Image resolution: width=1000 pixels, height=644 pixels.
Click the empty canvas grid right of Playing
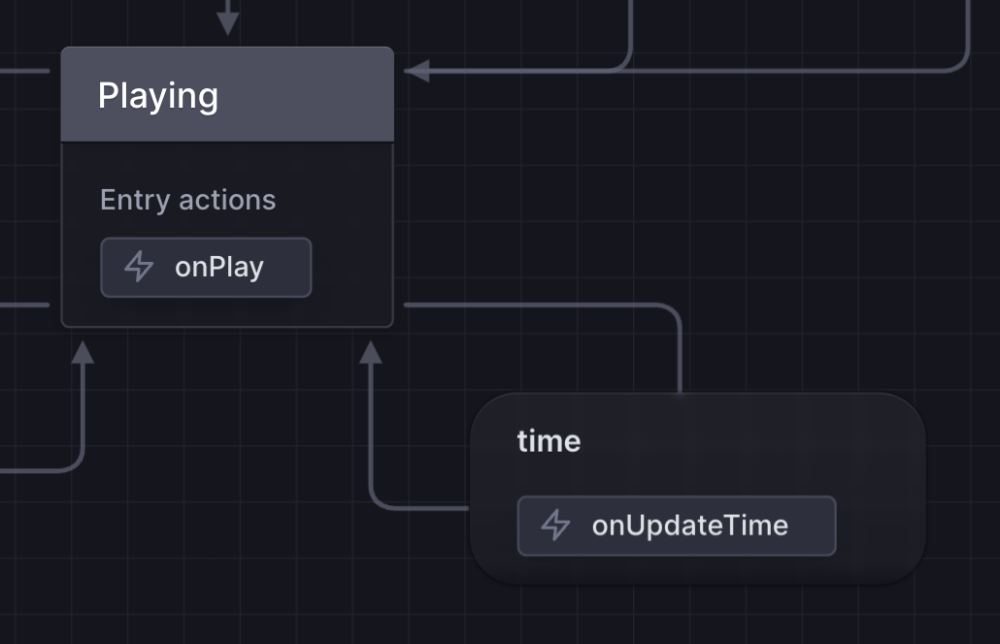(700, 180)
